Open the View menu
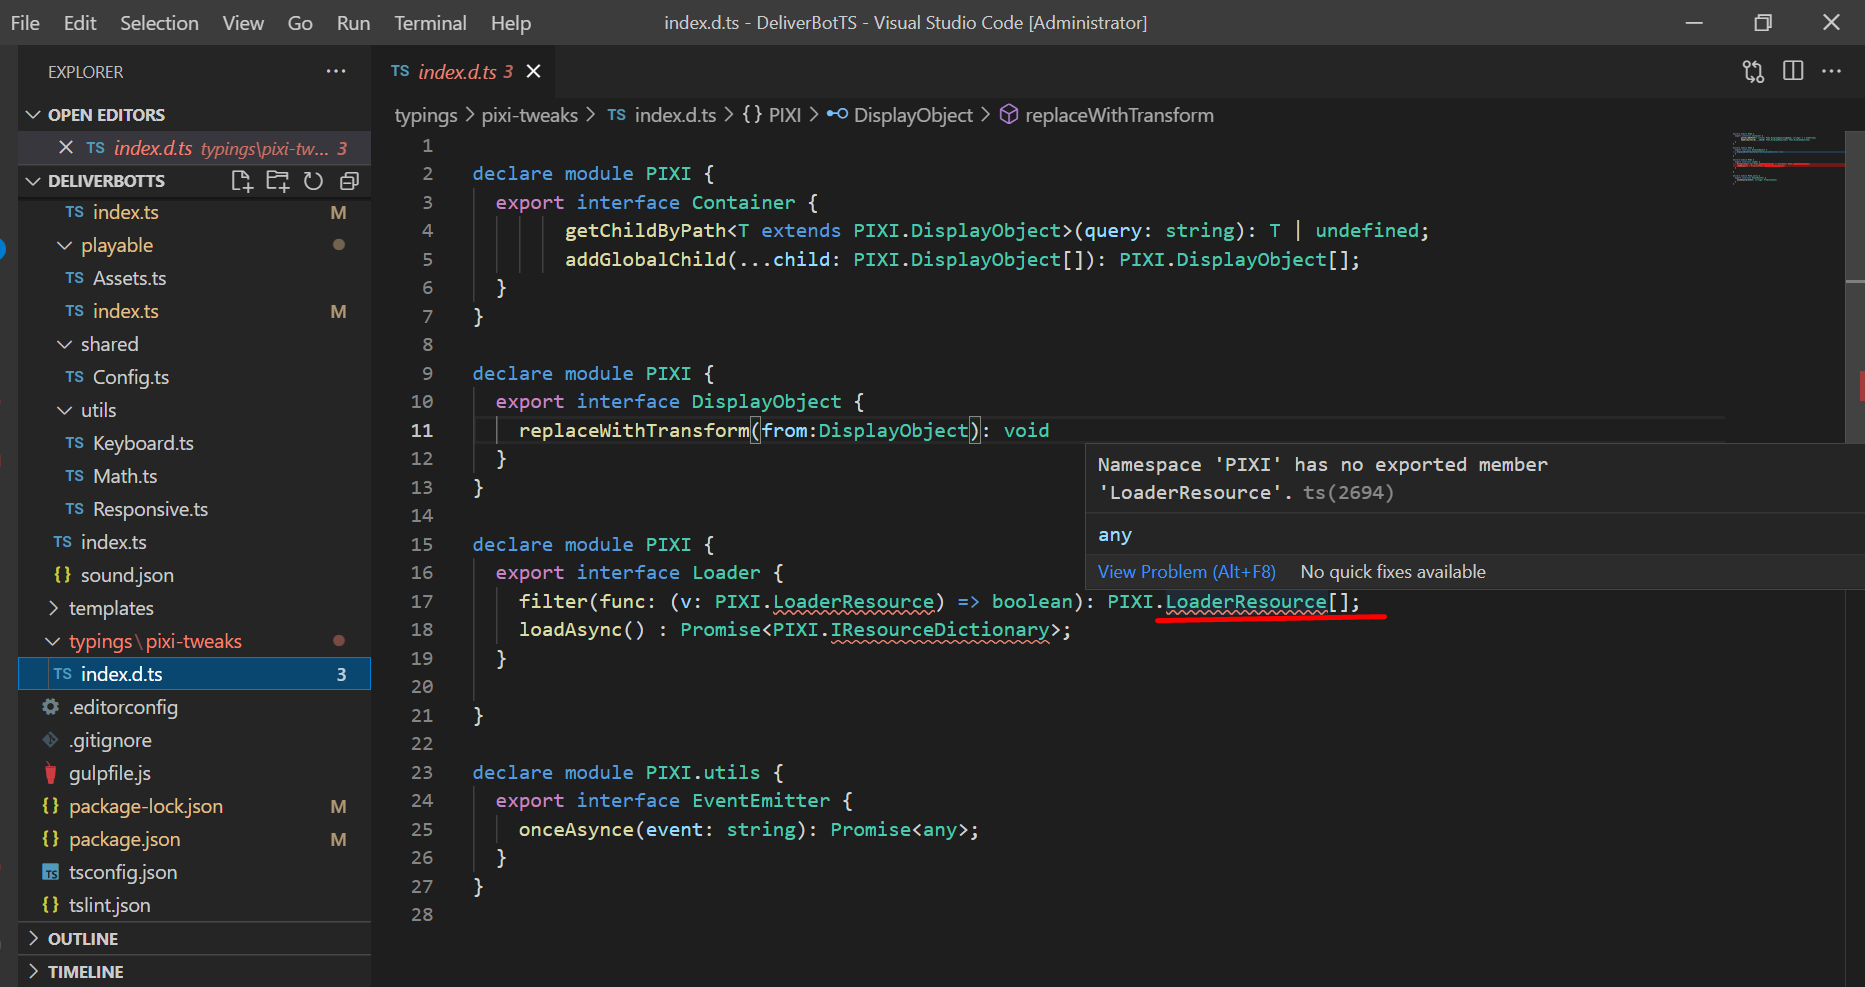 243,22
